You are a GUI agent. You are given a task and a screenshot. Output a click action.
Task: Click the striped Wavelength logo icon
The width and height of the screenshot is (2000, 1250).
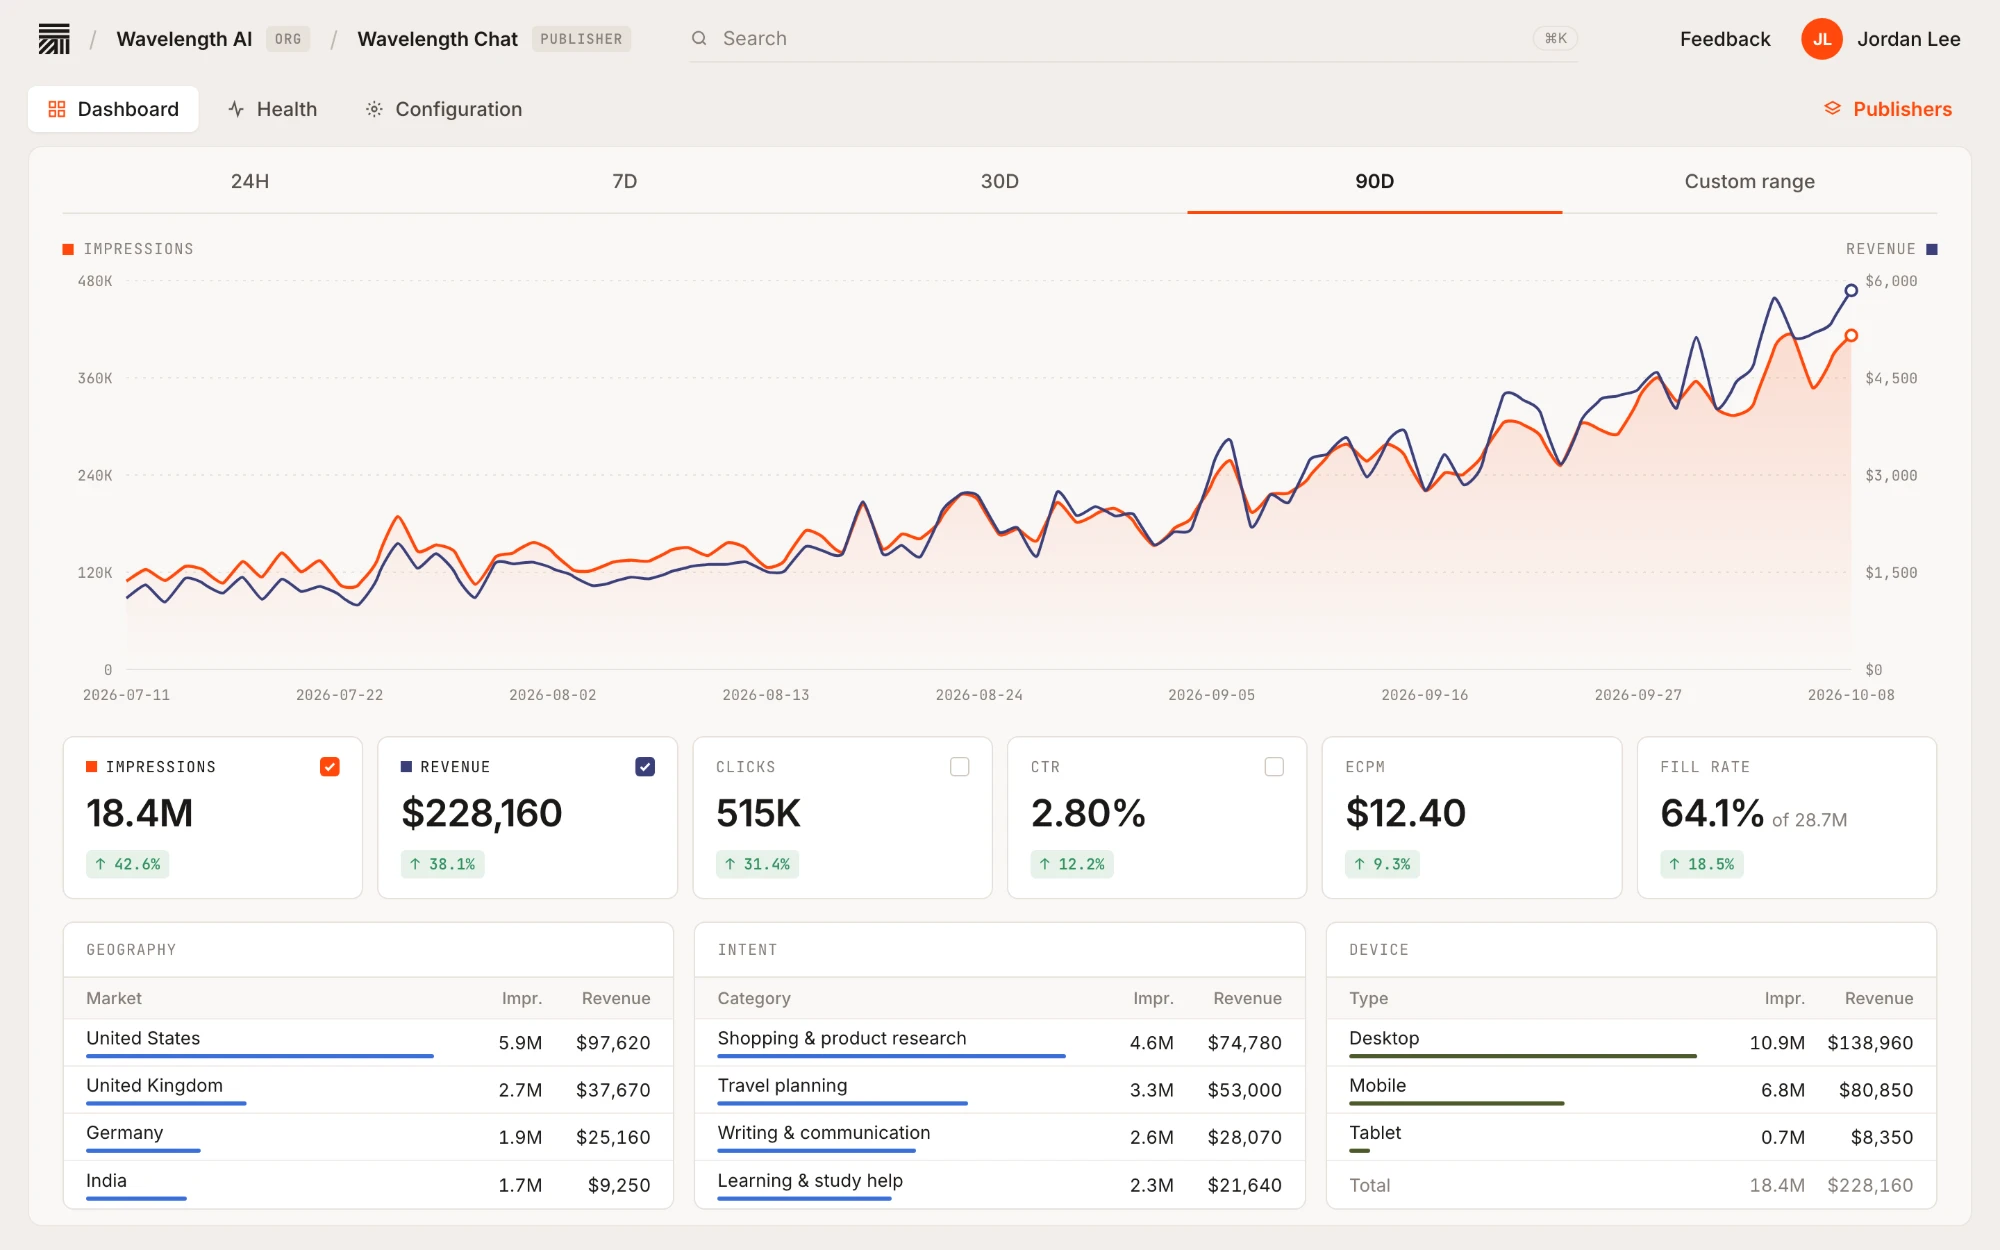(54, 39)
